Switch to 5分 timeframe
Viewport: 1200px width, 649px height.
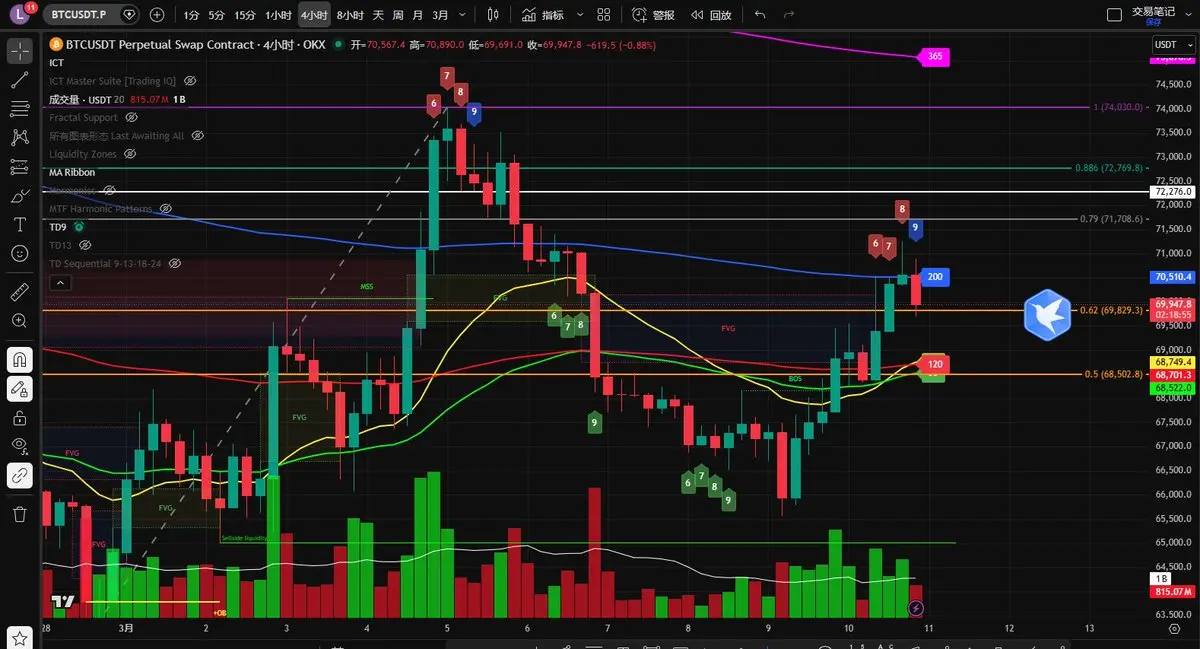coord(216,15)
